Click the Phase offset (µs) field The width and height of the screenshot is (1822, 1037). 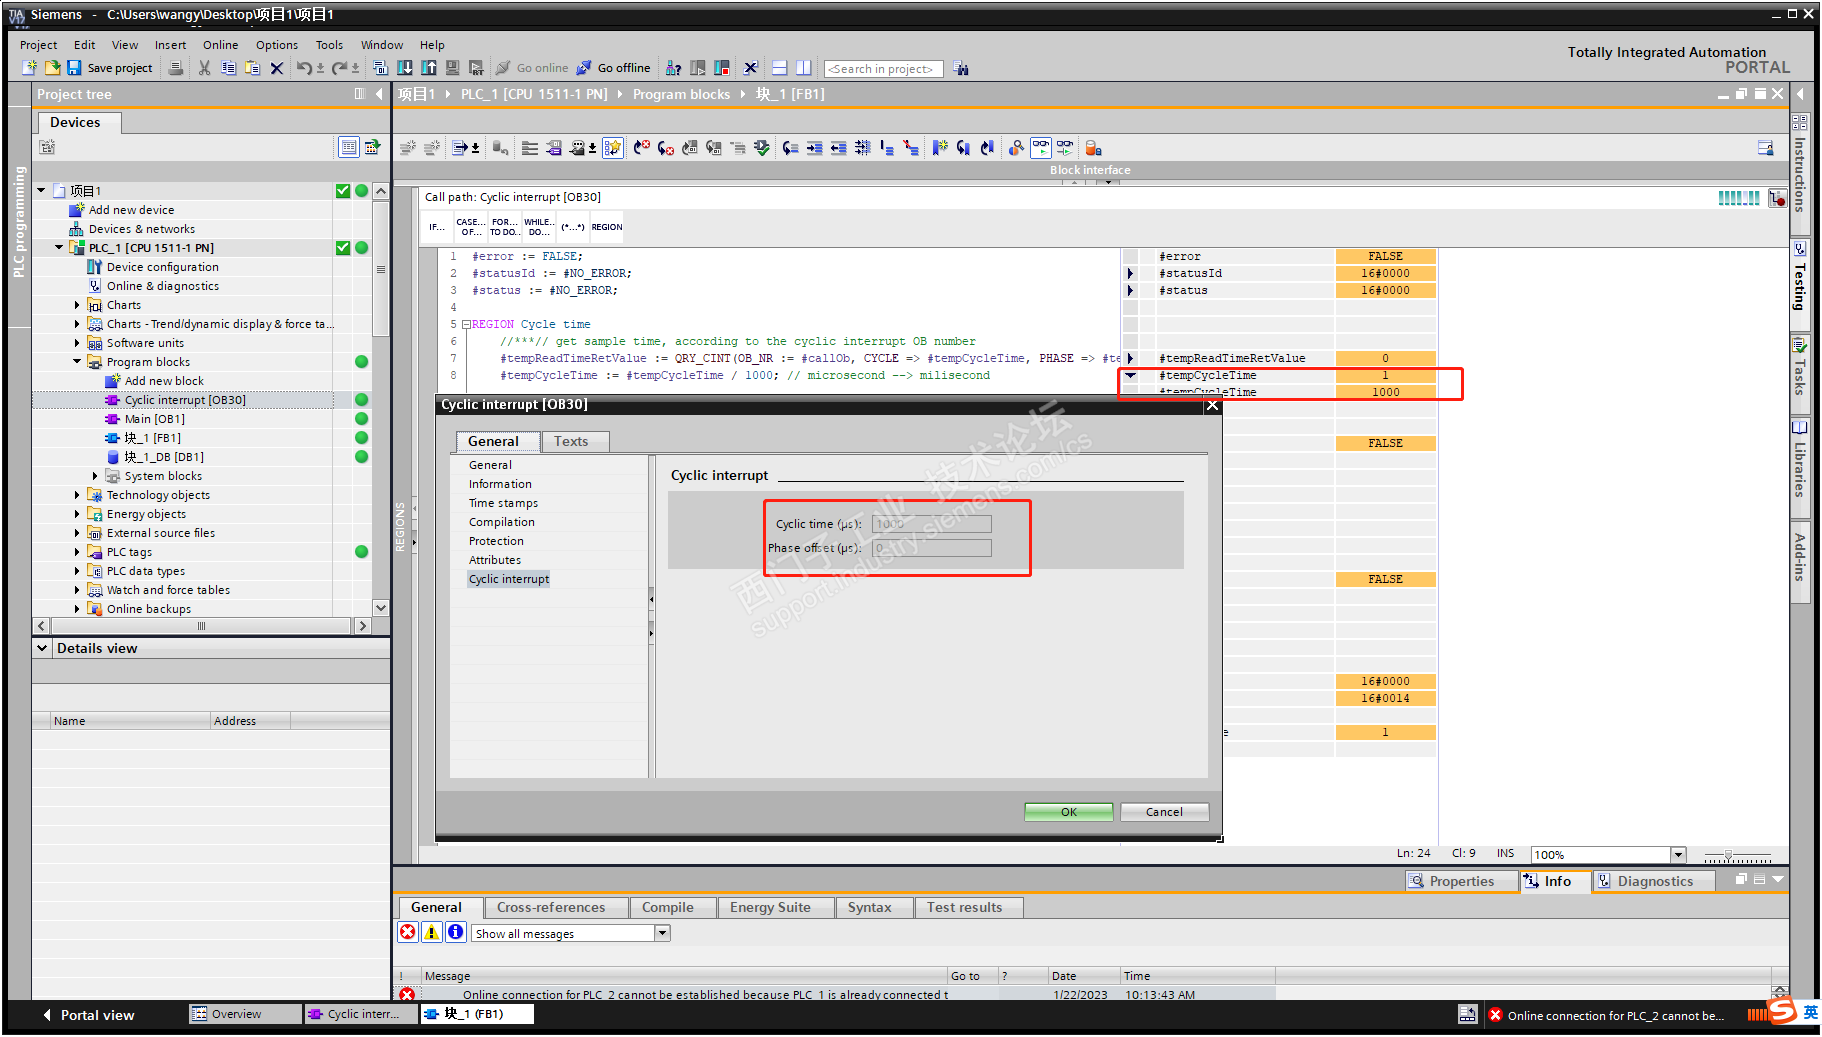point(931,548)
